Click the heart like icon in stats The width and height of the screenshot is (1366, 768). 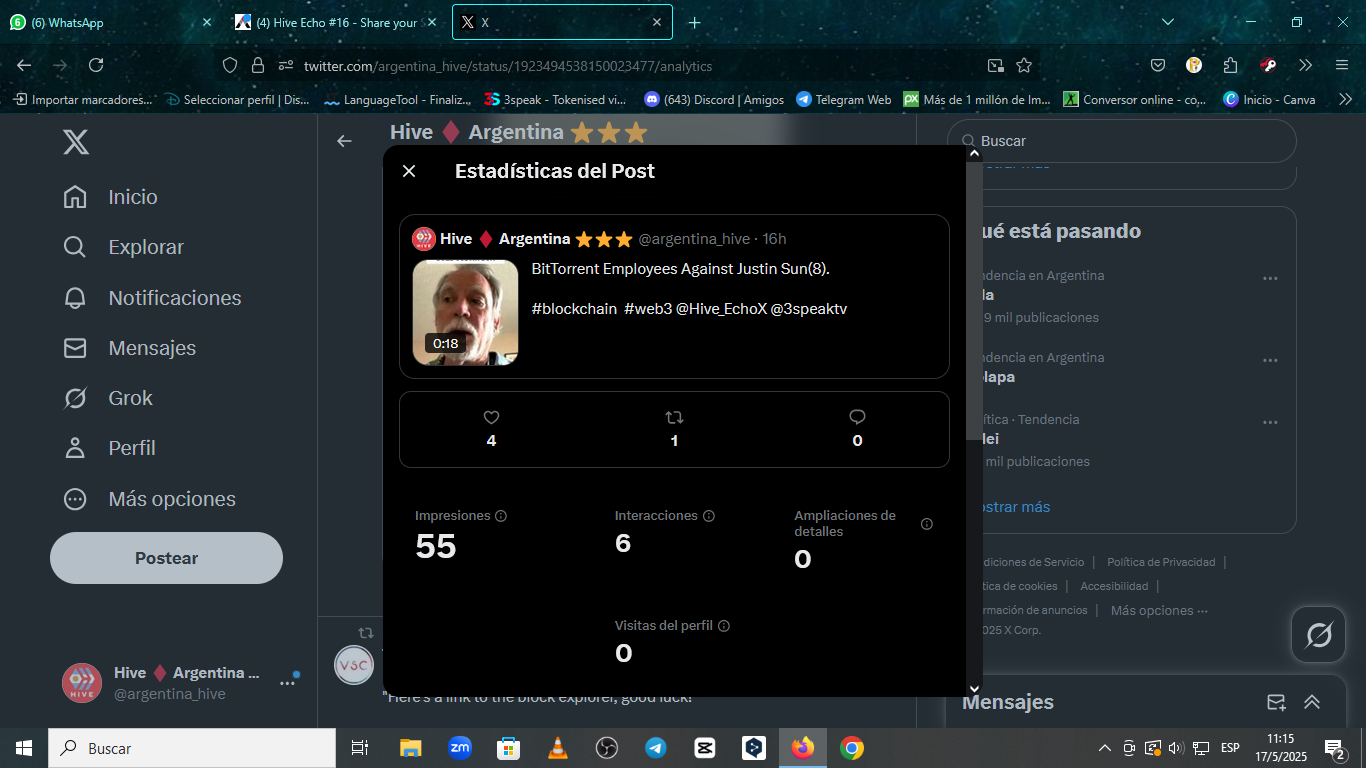pyautogui.click(x=491, y=417)
